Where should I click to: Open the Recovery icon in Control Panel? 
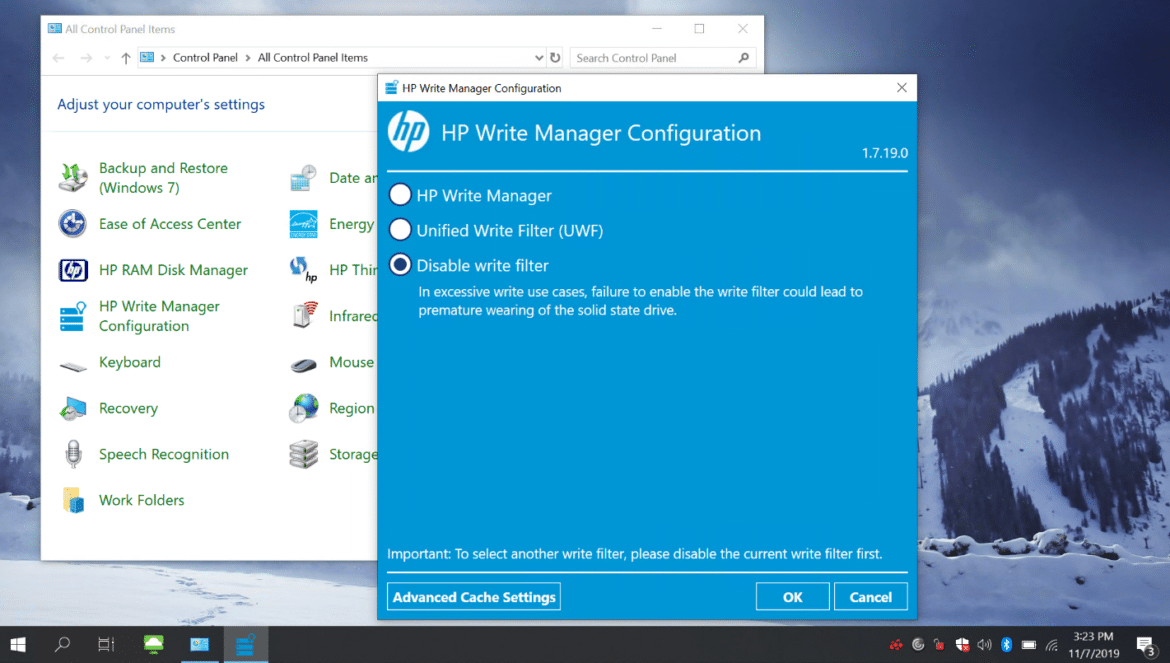coord(73,408)
